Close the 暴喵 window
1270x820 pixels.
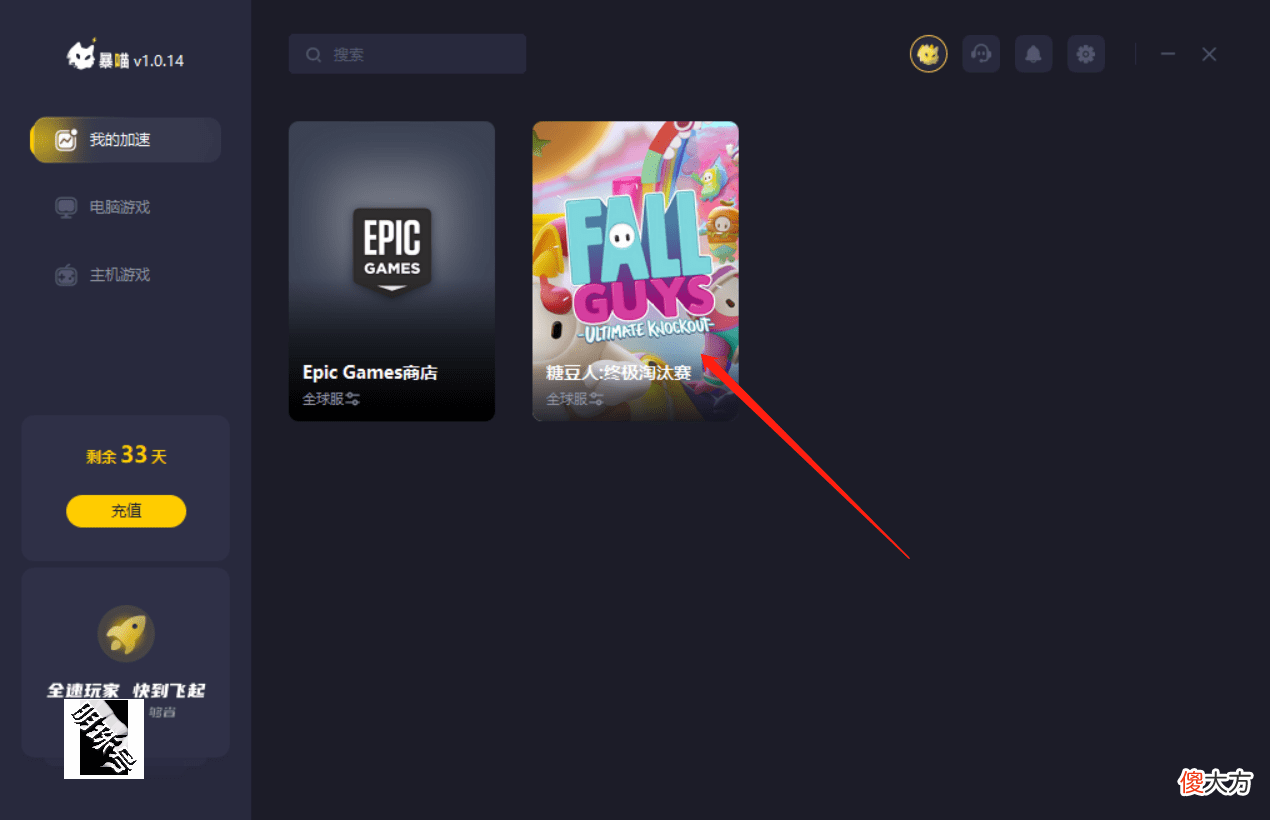coord(1209,54)
